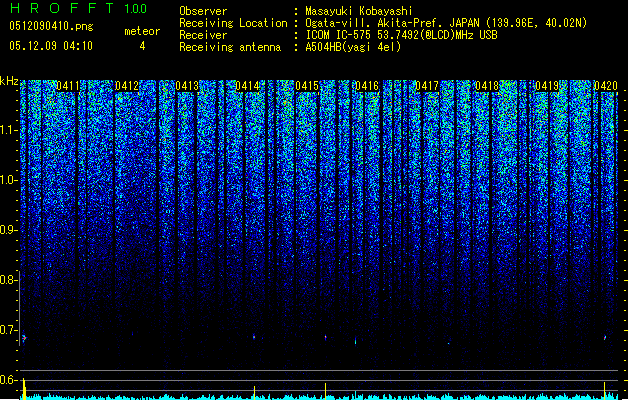Click the 0416 time marker
629x400 pixels.
click(367, 86)
